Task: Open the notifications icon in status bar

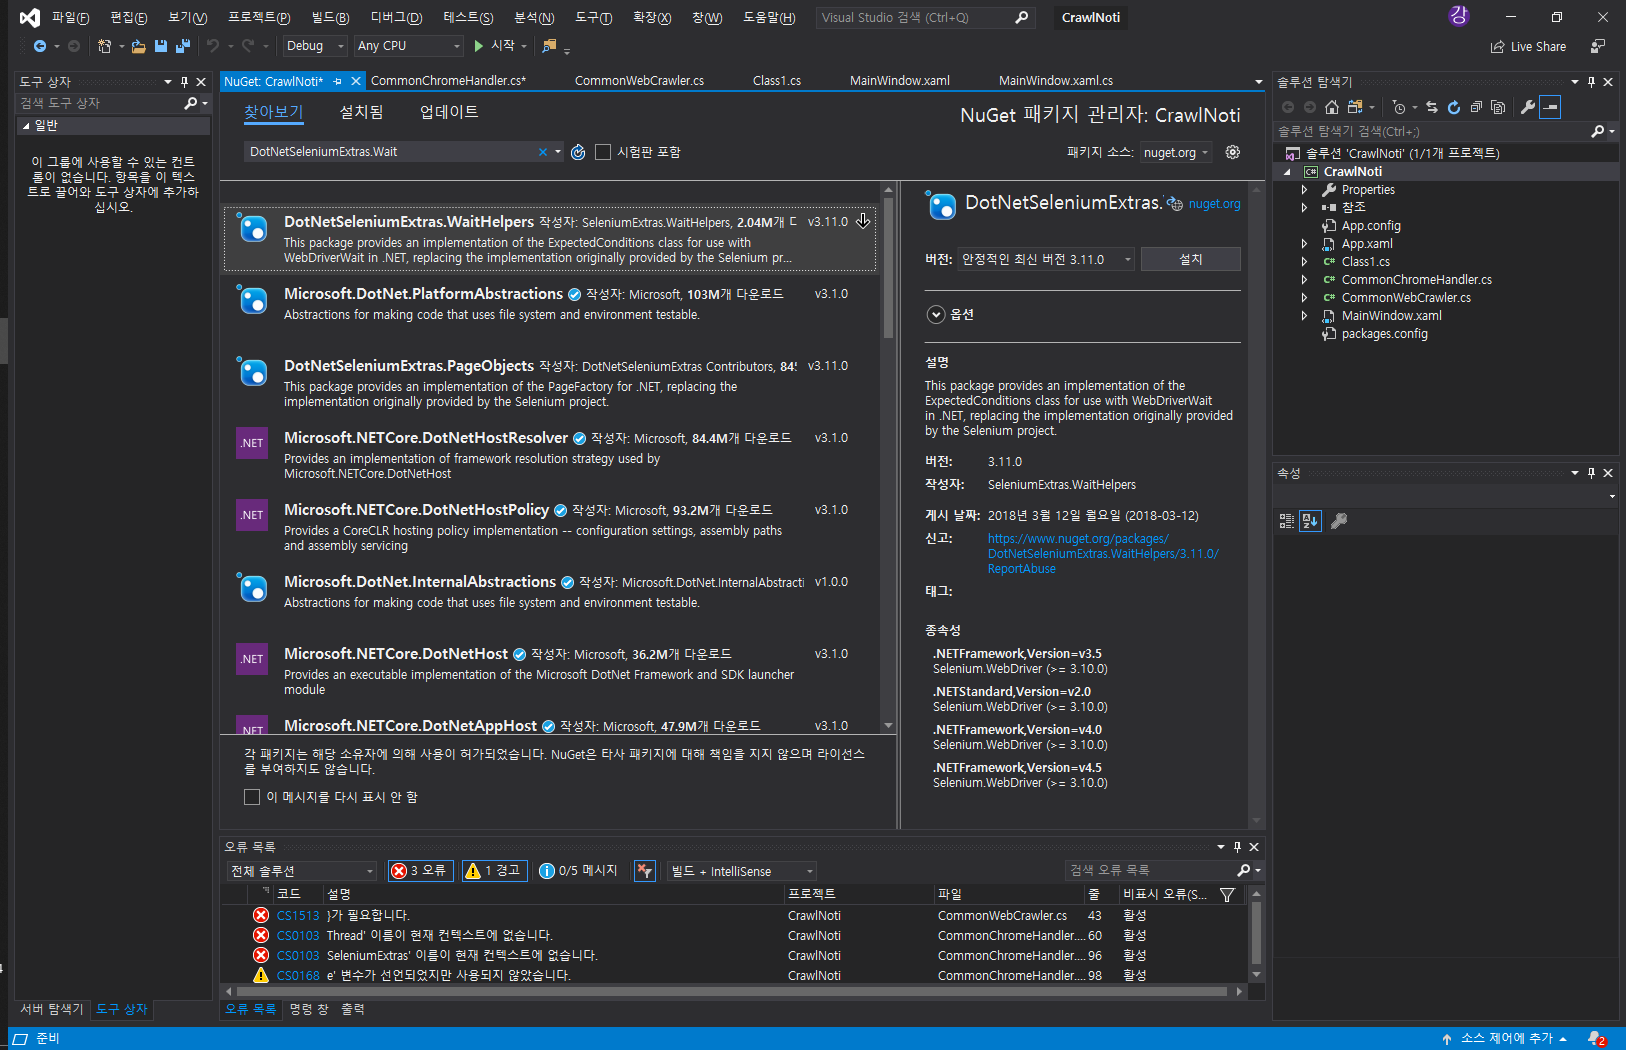Action: [x=1597, y=1039]
